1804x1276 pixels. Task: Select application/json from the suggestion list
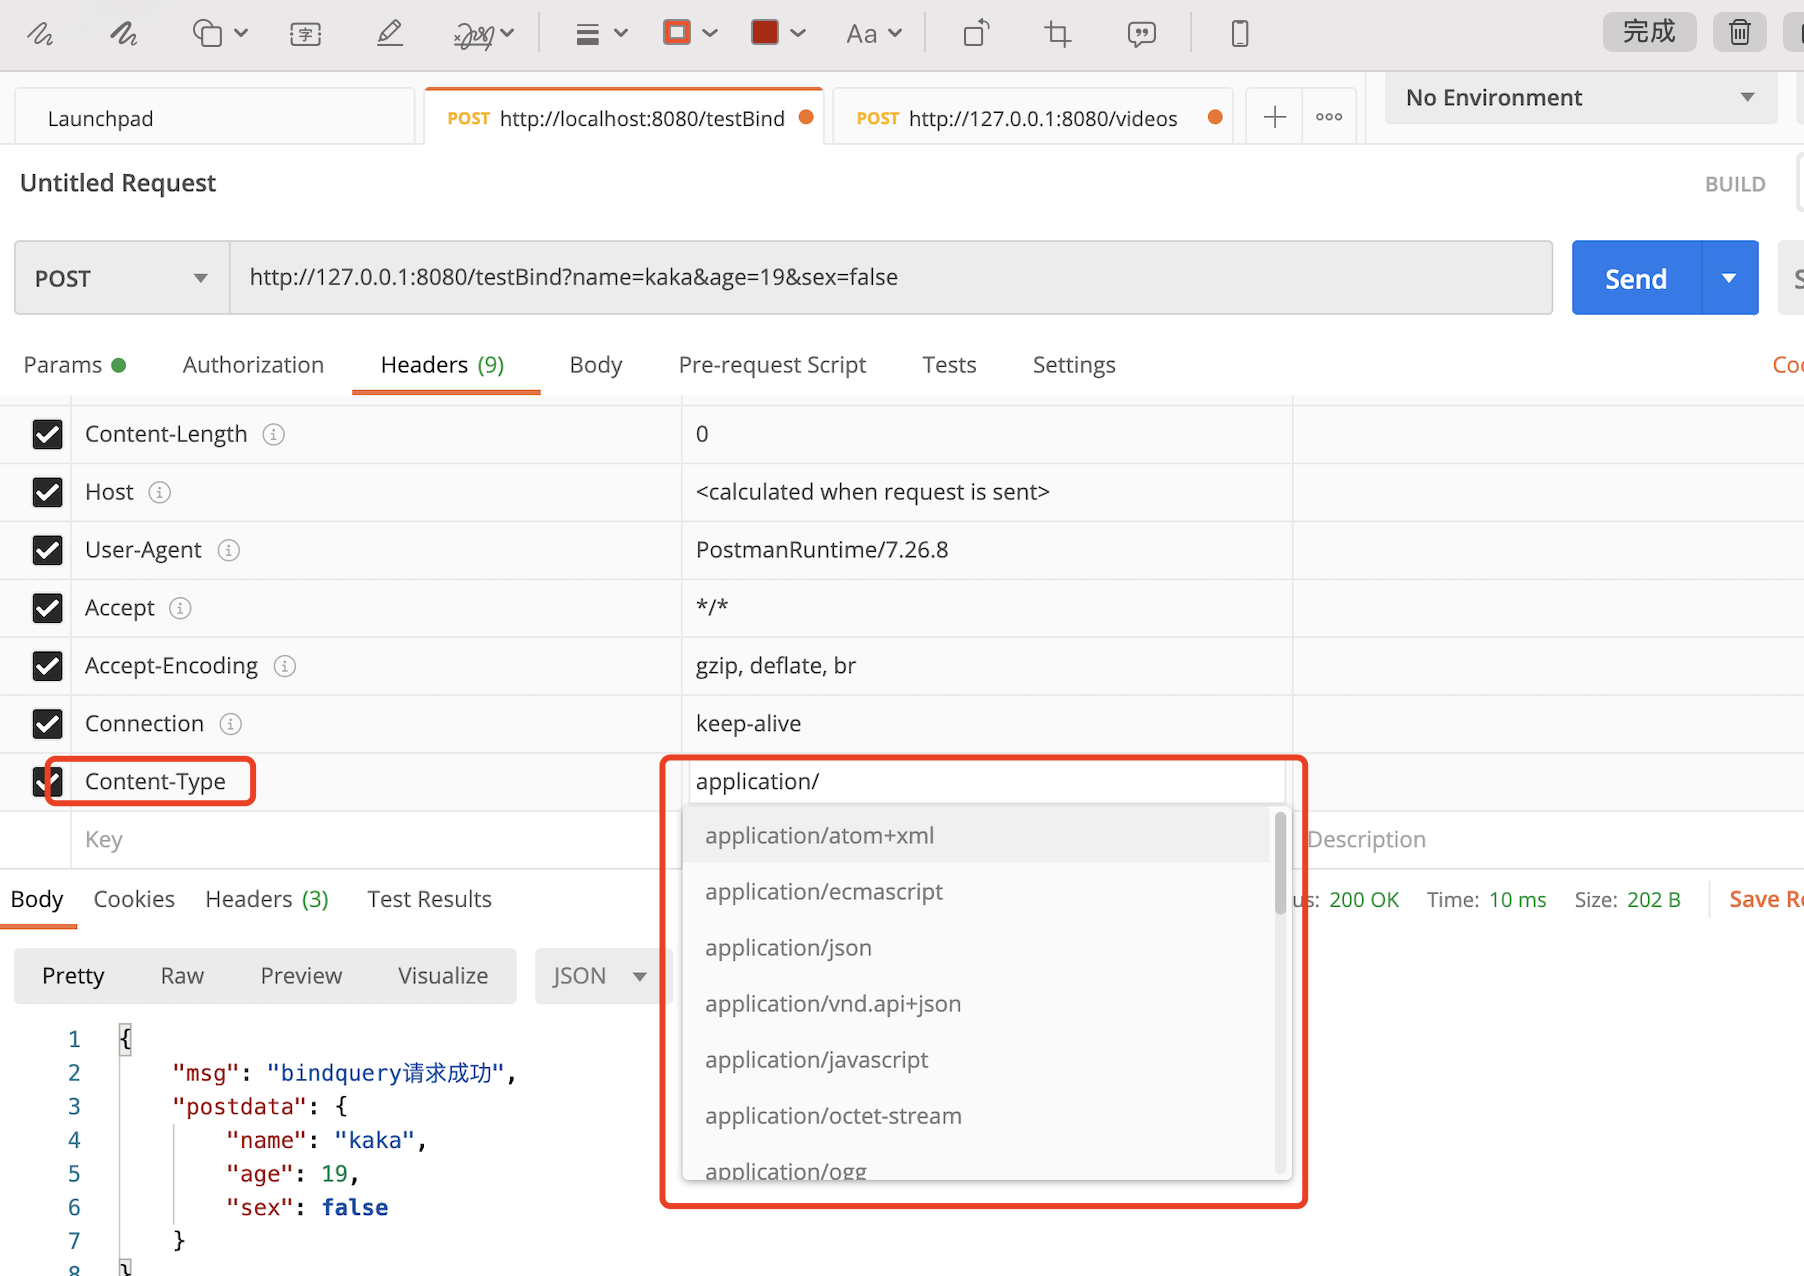coord(788,947)
